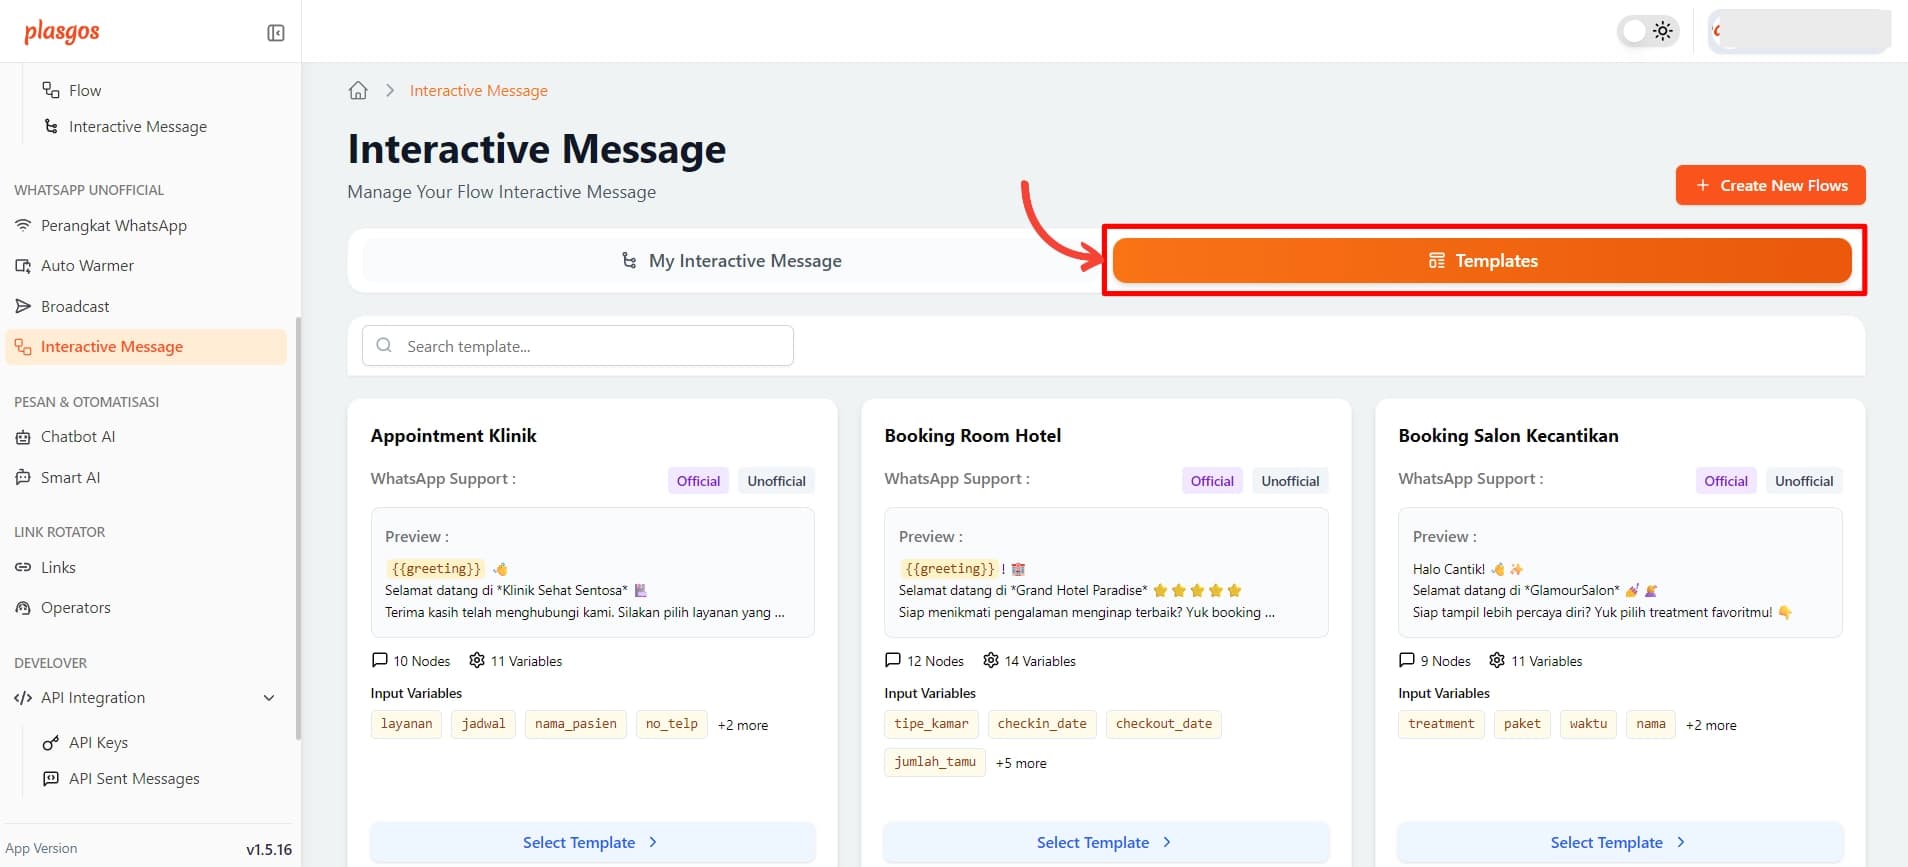This screenshot has height=867, width=1908.
Task: Click the waktu variable tag
Action: (1588, 724)
